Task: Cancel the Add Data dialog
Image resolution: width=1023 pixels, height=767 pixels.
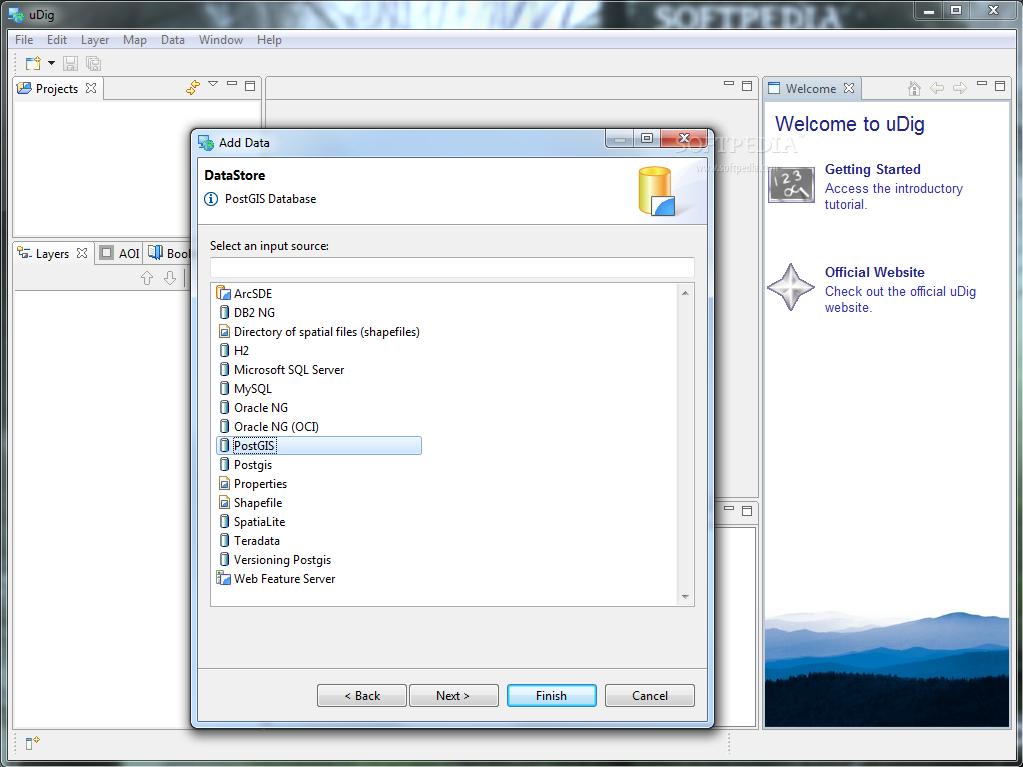Action: 650,695
